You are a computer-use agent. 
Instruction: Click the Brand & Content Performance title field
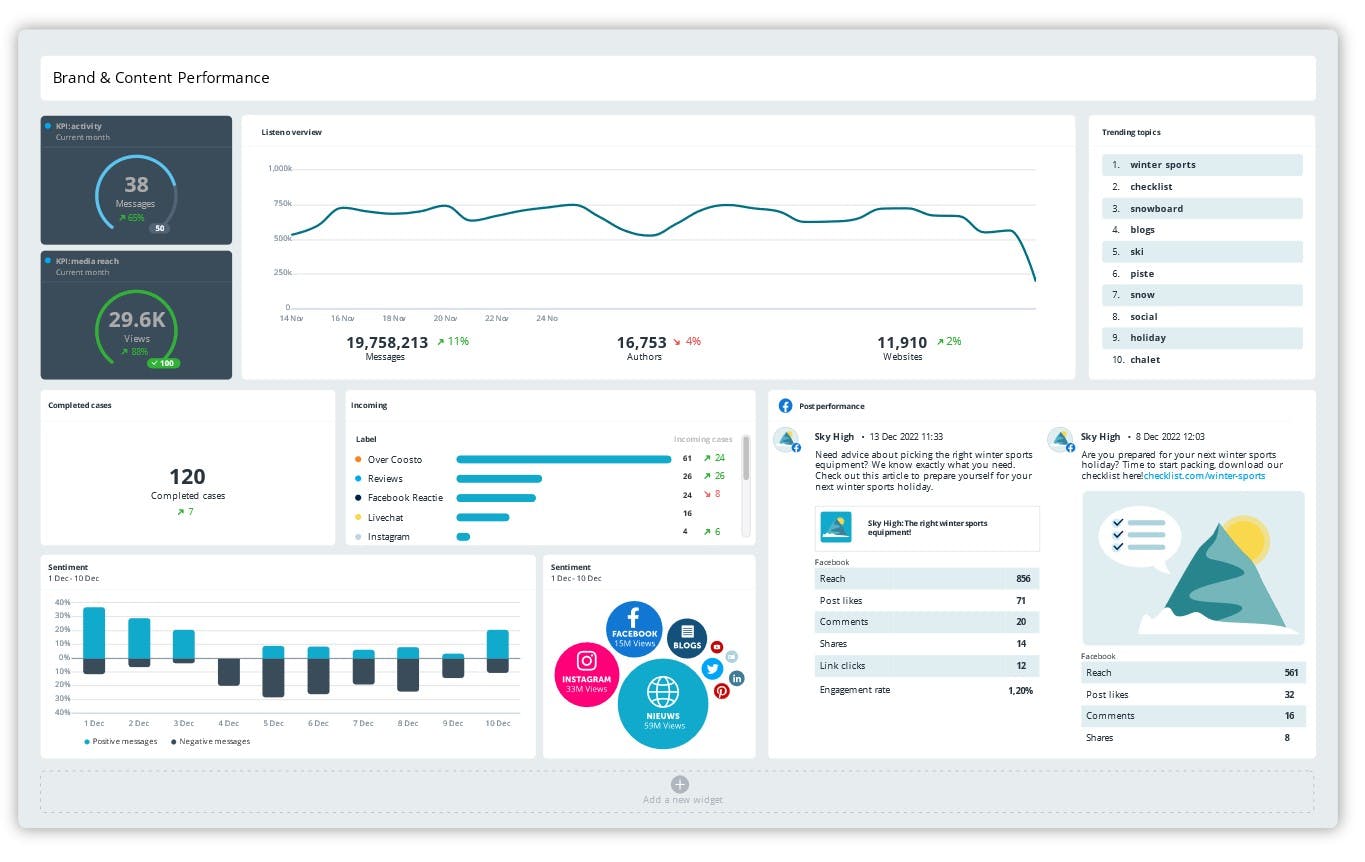pyautogui.click(x=678, y=78)
